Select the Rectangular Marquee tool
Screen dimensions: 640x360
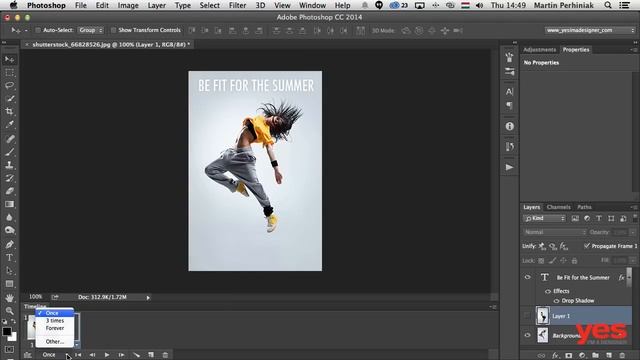[x=9, y=73]
